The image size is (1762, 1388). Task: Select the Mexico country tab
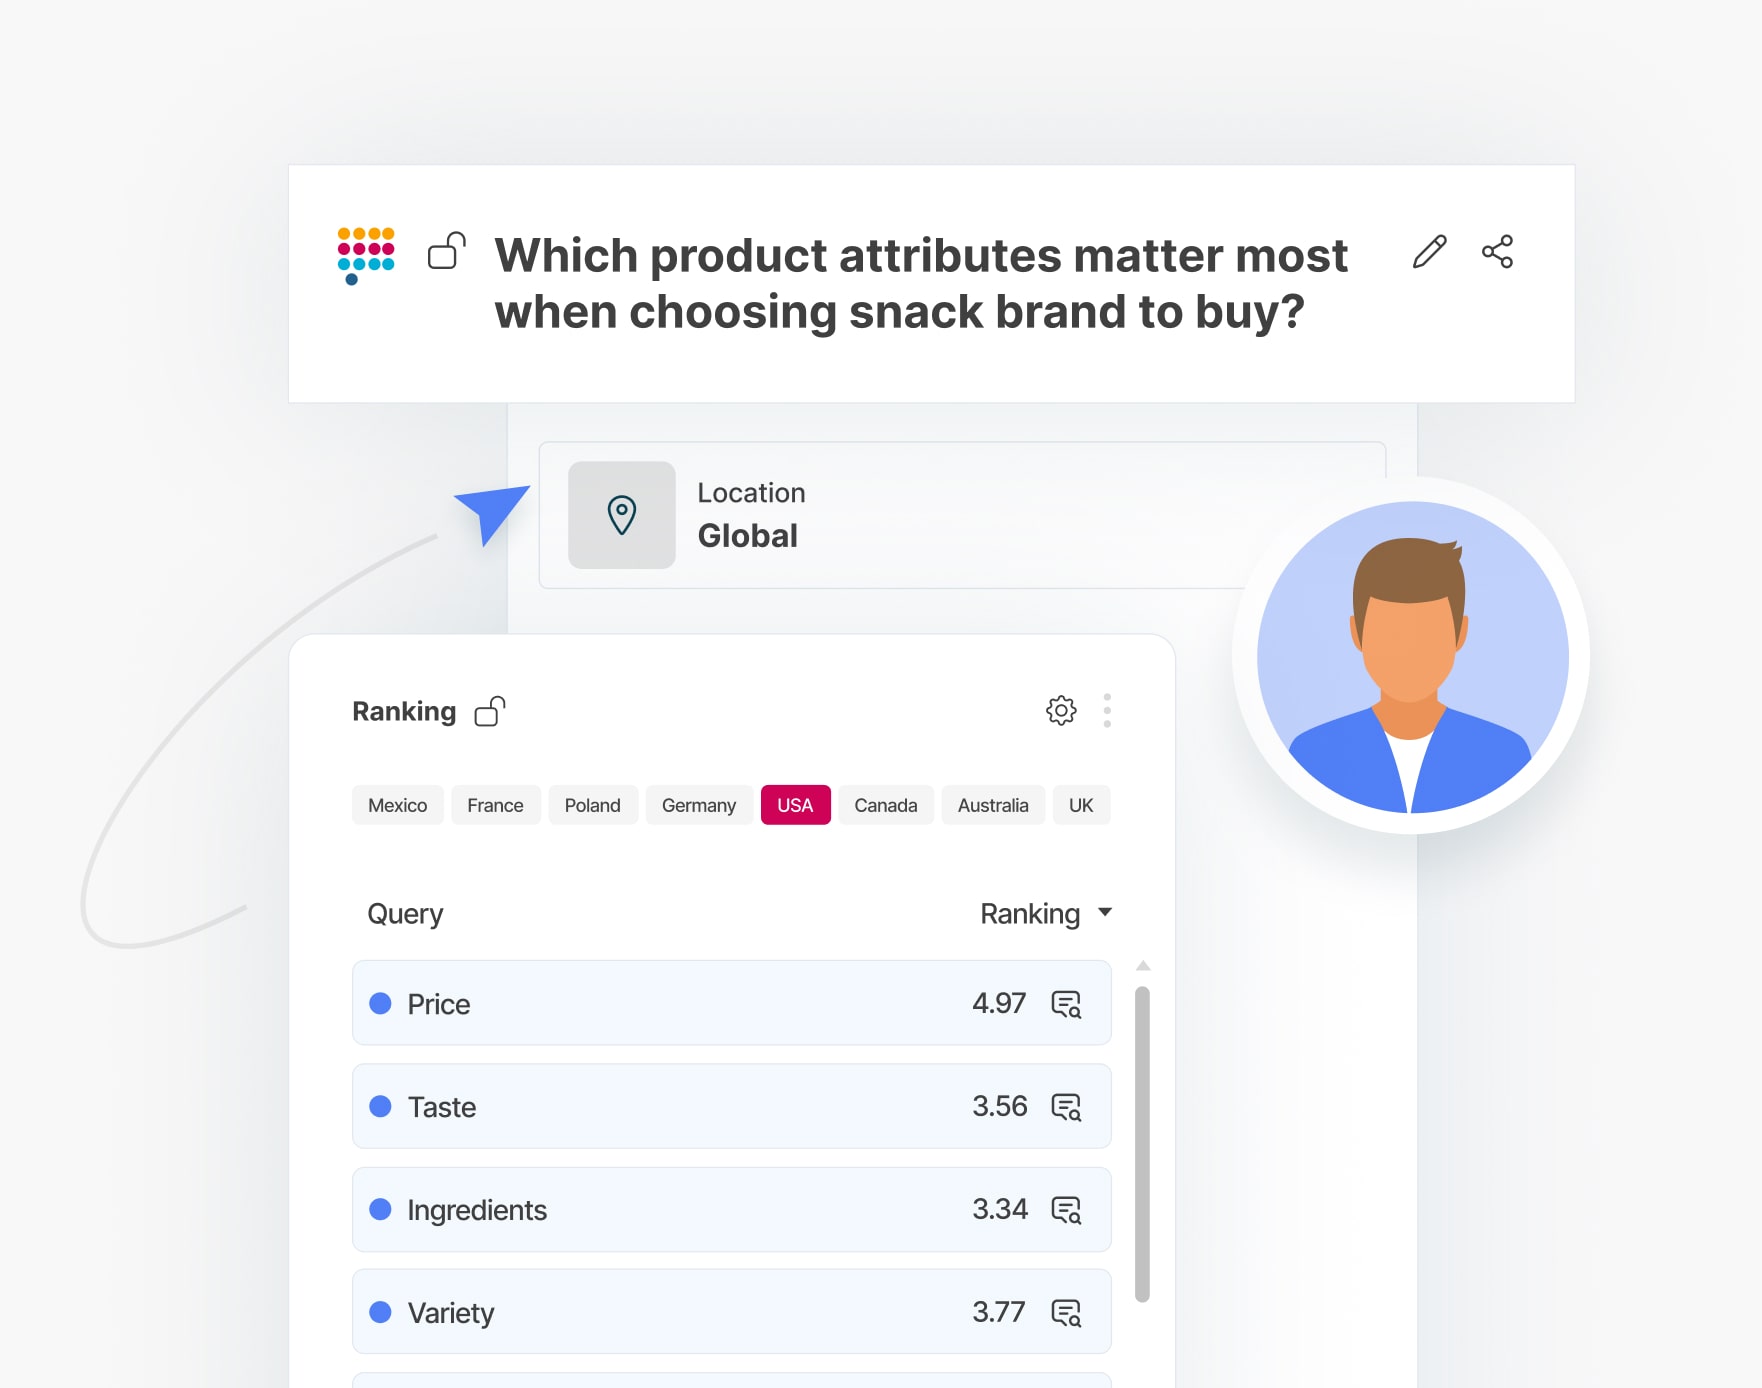(397, 805)
